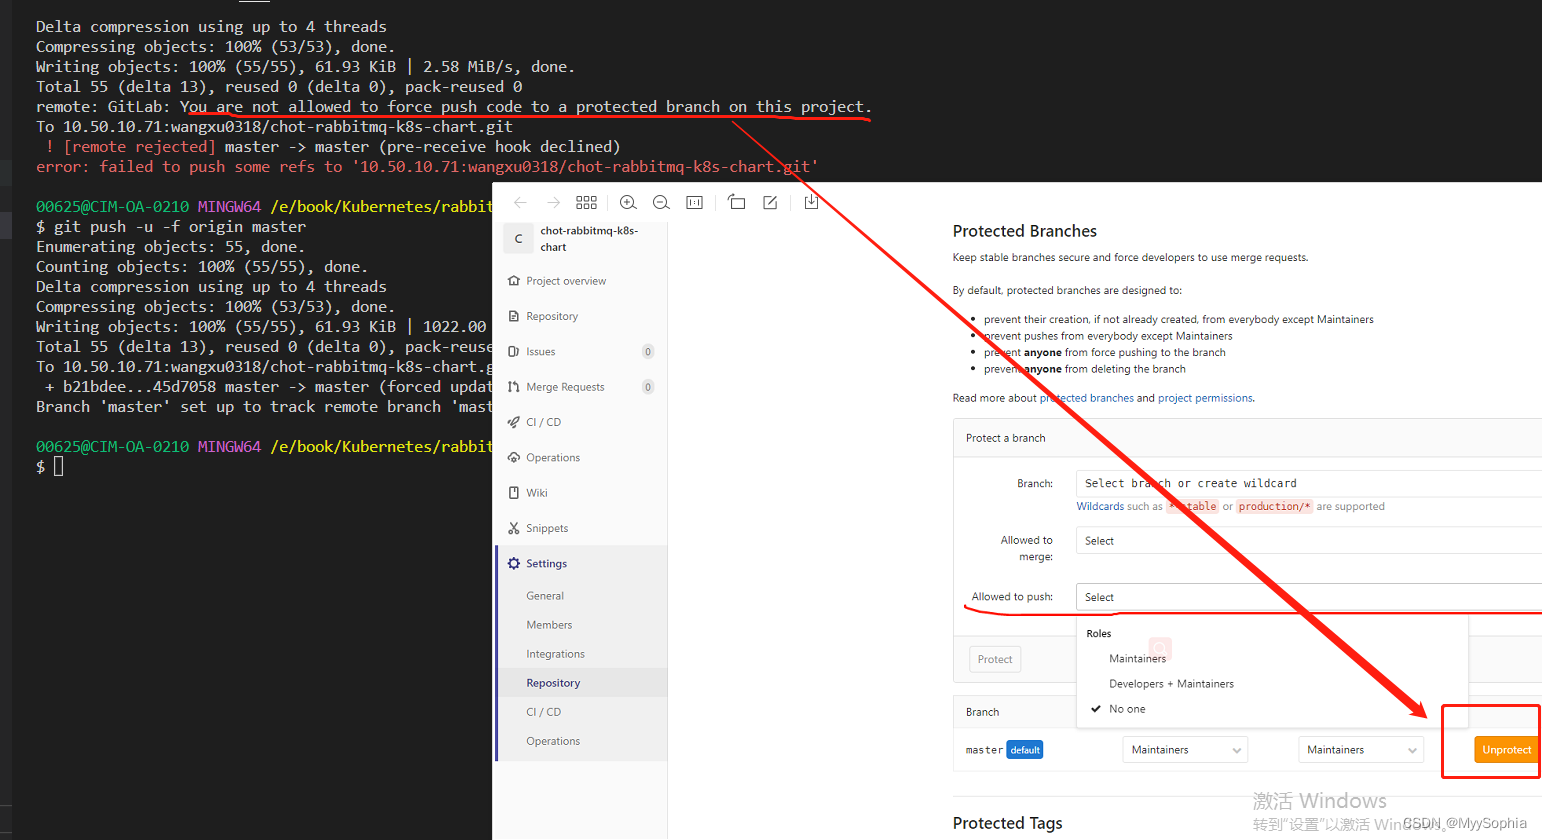Click the Issues count badge showing 0

[x=648, y=352]
